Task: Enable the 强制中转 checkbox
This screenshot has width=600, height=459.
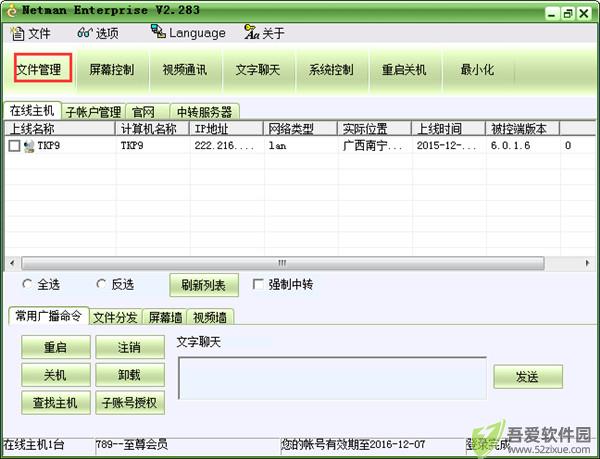Action: point(258,284)
